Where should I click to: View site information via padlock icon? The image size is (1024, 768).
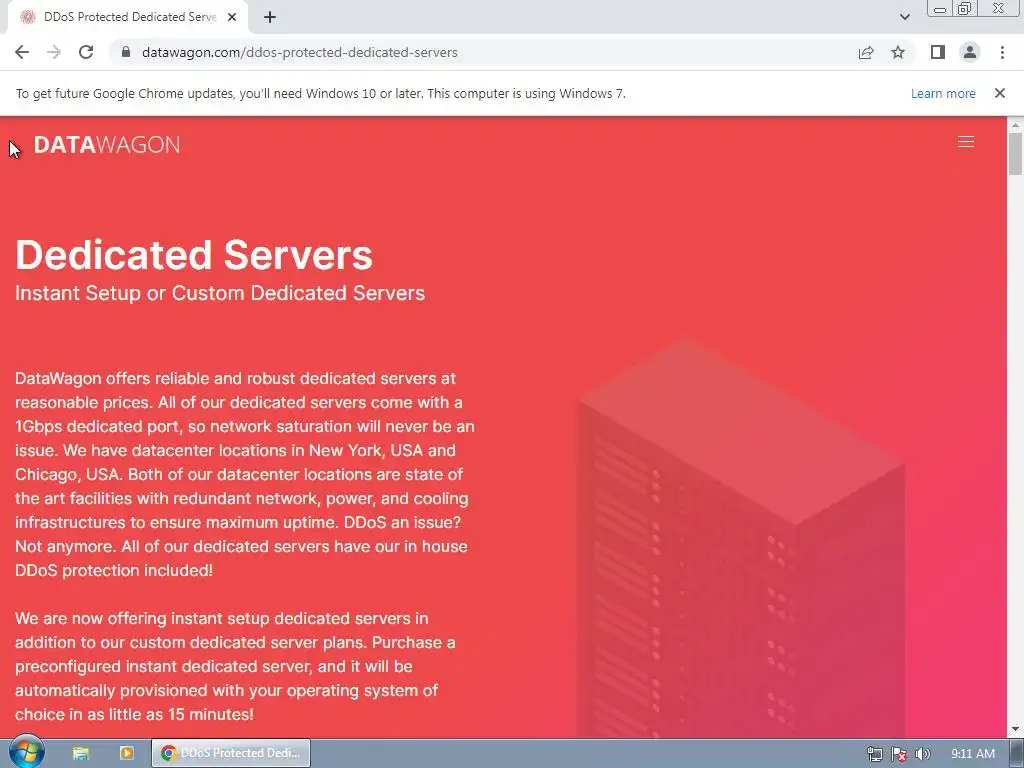coord(126,52)
